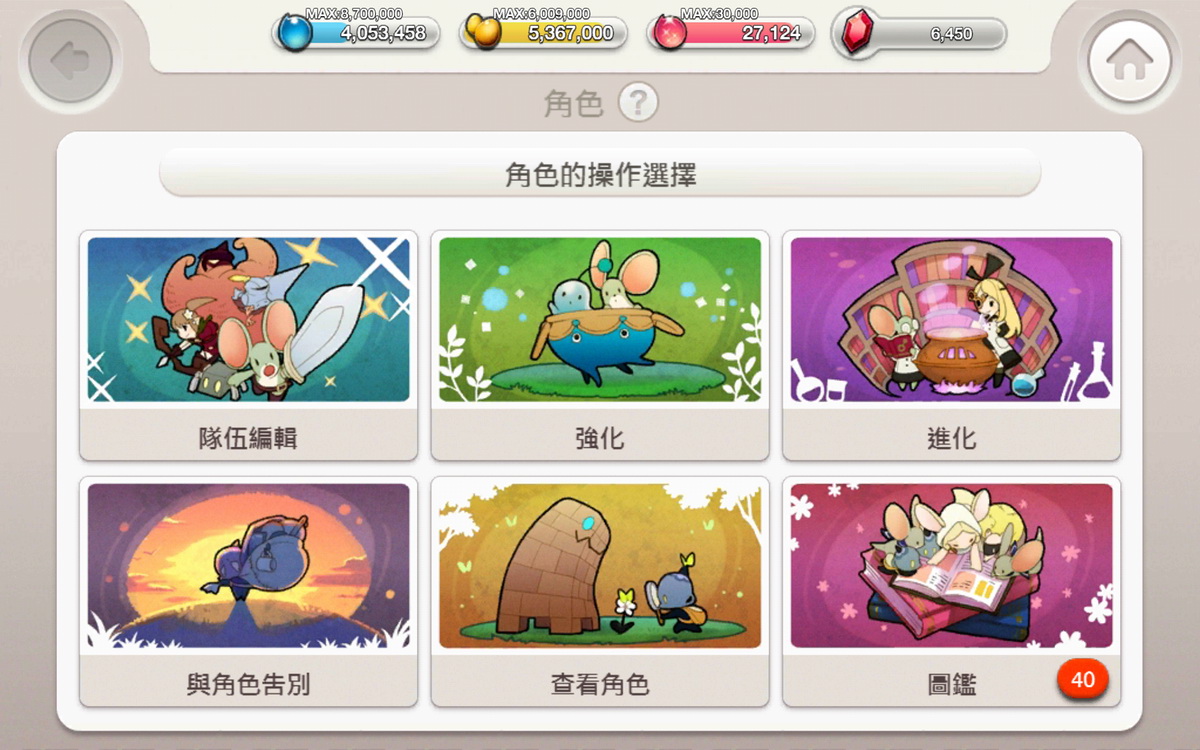Click the cauldron evolution artwork
This screenshot has width=1200, height=750.
(951, 319)
